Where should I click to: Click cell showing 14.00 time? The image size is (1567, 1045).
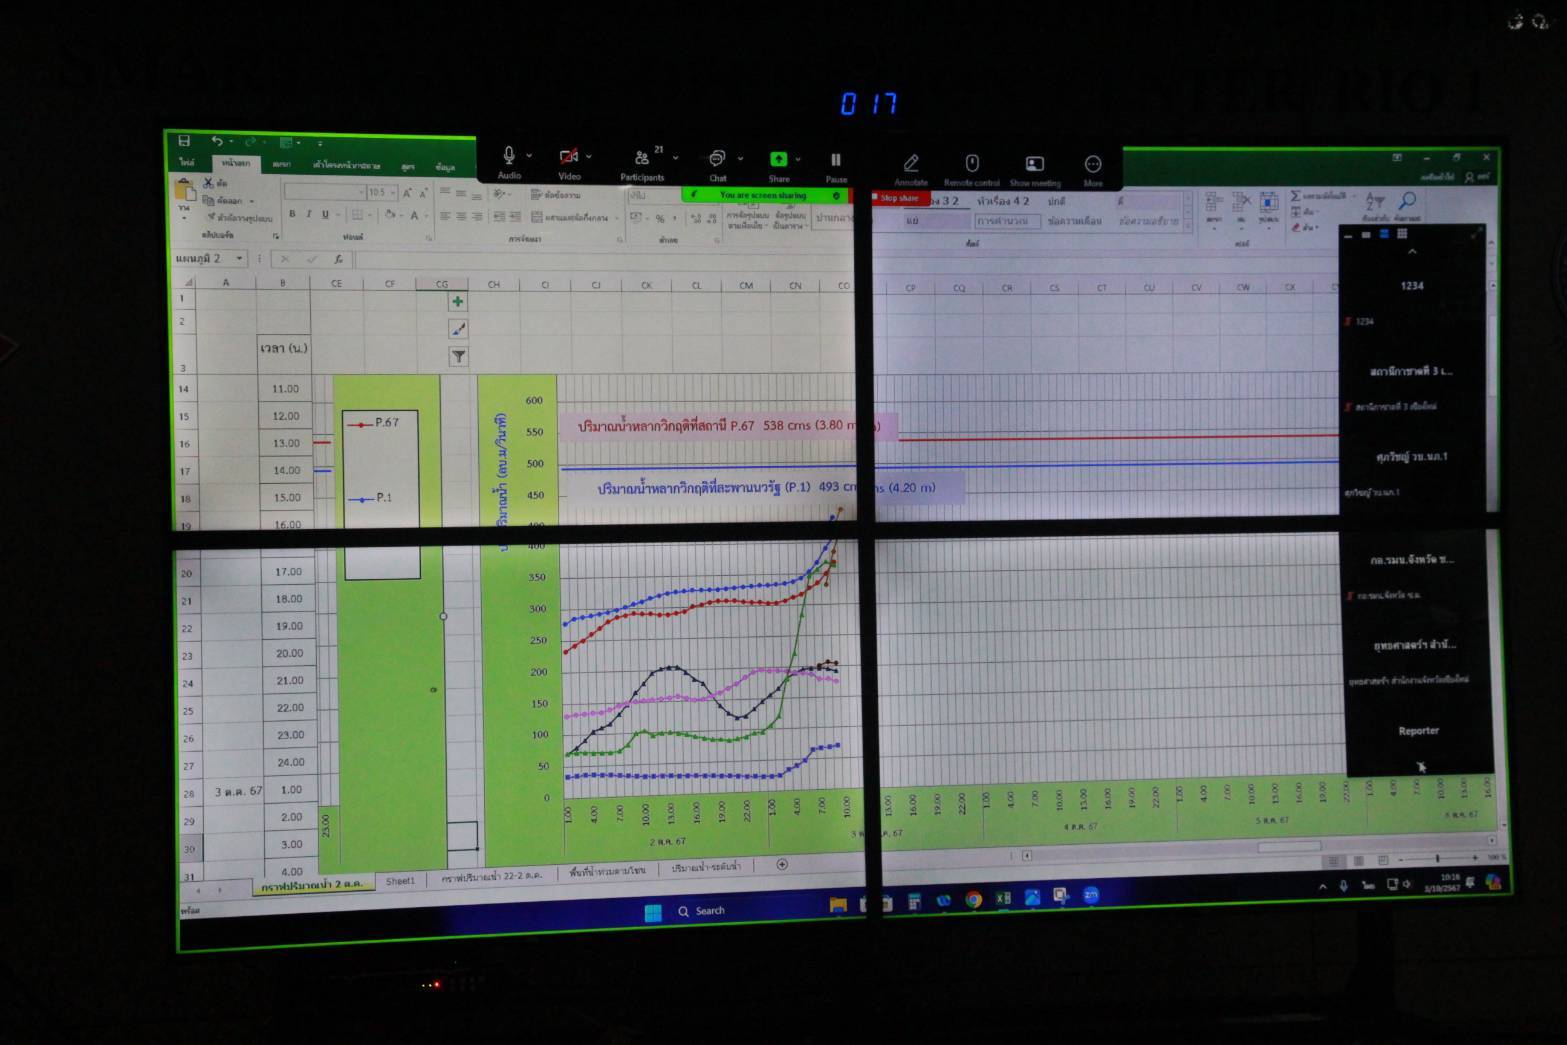point(287,470)
